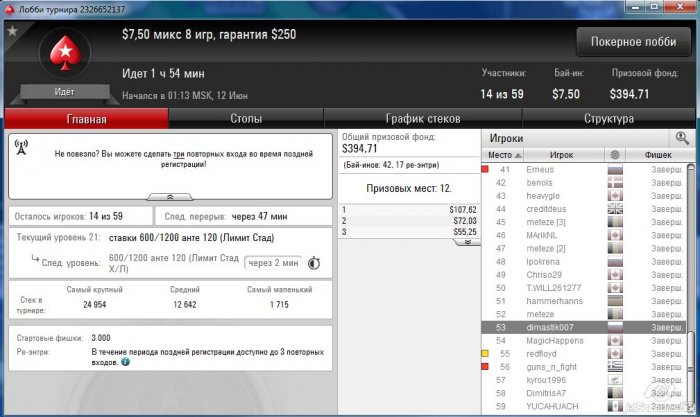This screenshot has width=700, height=417.
Task: Click the broadcast antenna news icon
Action: pos(21,147)
